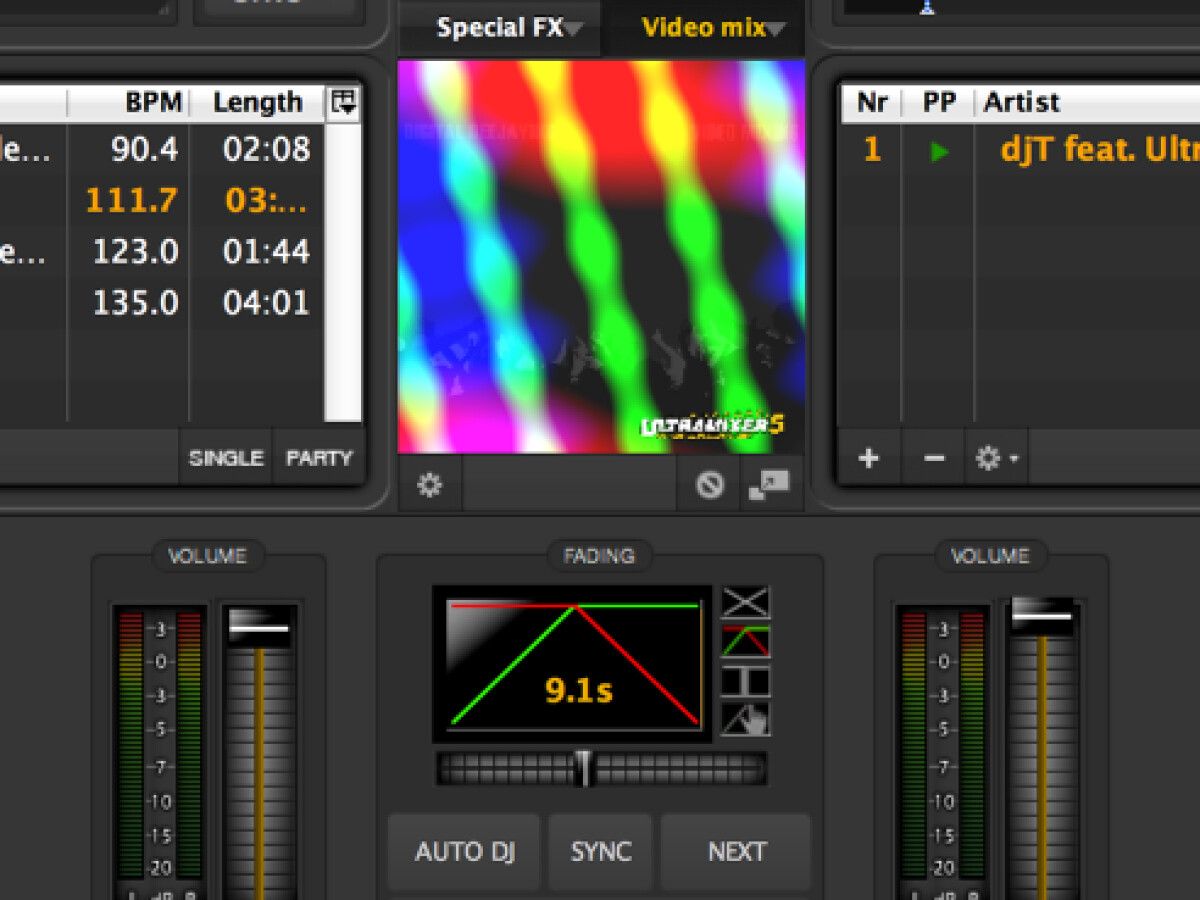Open the Special FX dropdown
1200x900 pixels.
click(x=509, y=28)
